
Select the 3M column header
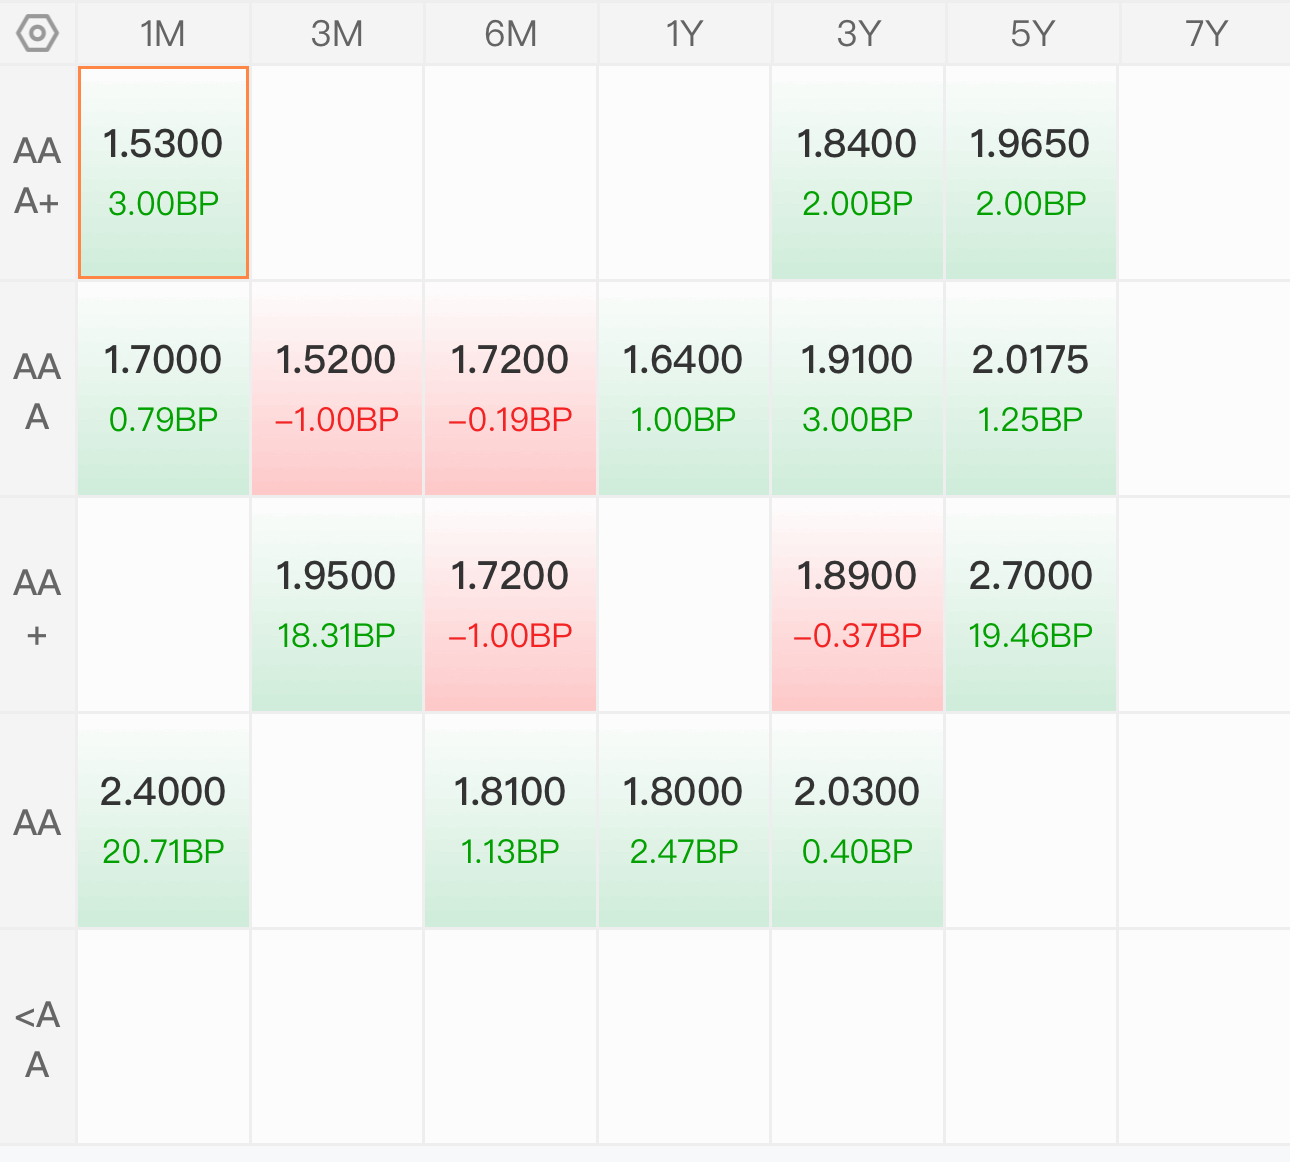pyautogui.click(x=337, y=34)
